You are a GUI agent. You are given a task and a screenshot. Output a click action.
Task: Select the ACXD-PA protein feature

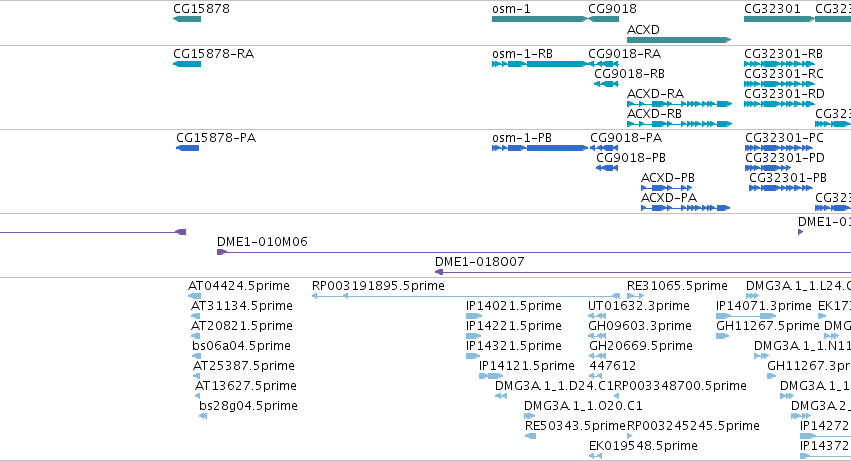click(x=685, y=209)
